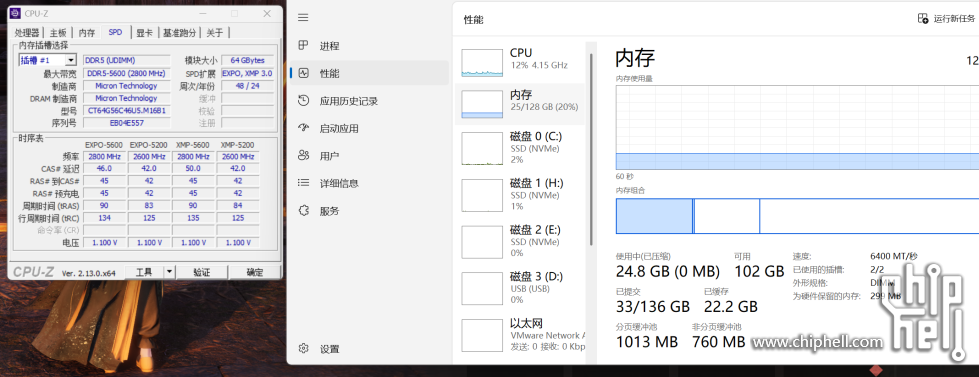Click the 22.2 GB cached value
The width and height of the screenshot is (979, 377).
click(731, 306)
